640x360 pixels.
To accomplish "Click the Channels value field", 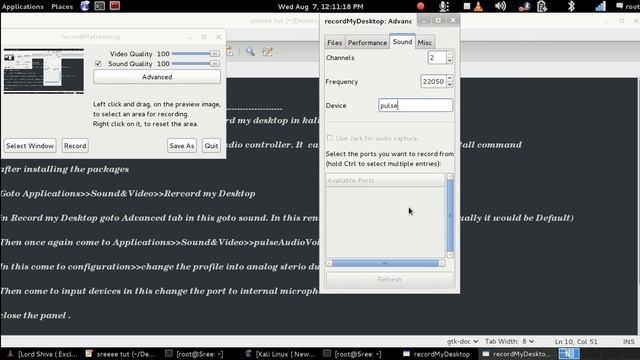I will (x=437, y=58).
